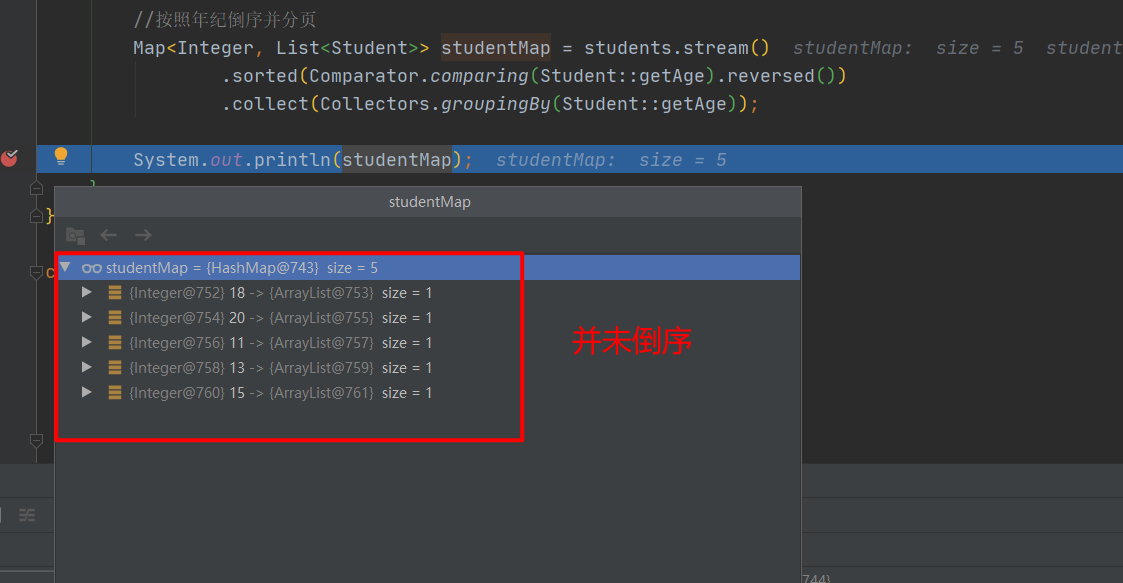
Task: Click the forward navigation arrow in the popup toolbar
Action: pos(142,235)
